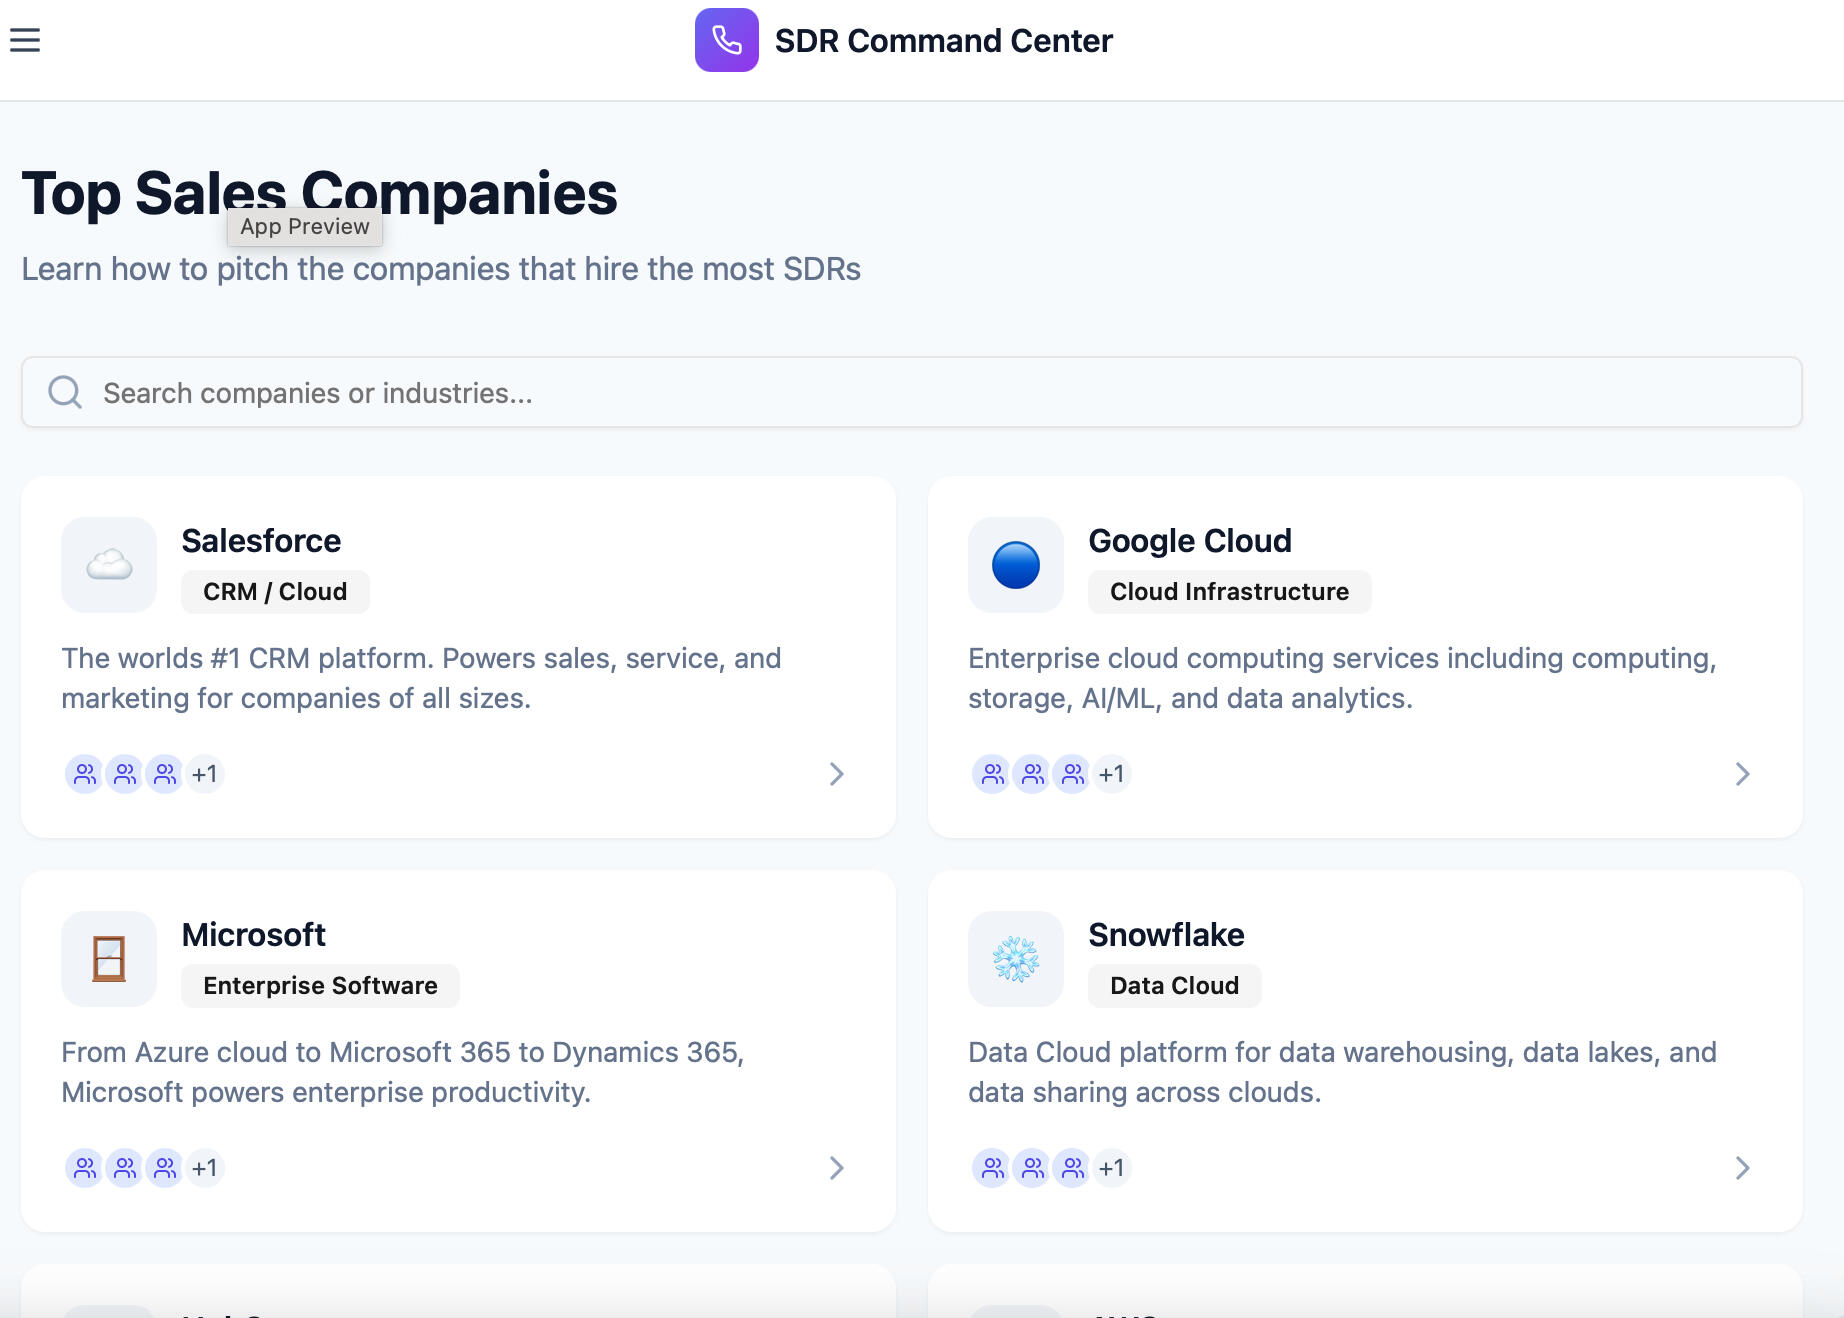Expand the Salesforce card with its chevron
This screenshot has height=1318, width=1844.
[x=837, y=773]
